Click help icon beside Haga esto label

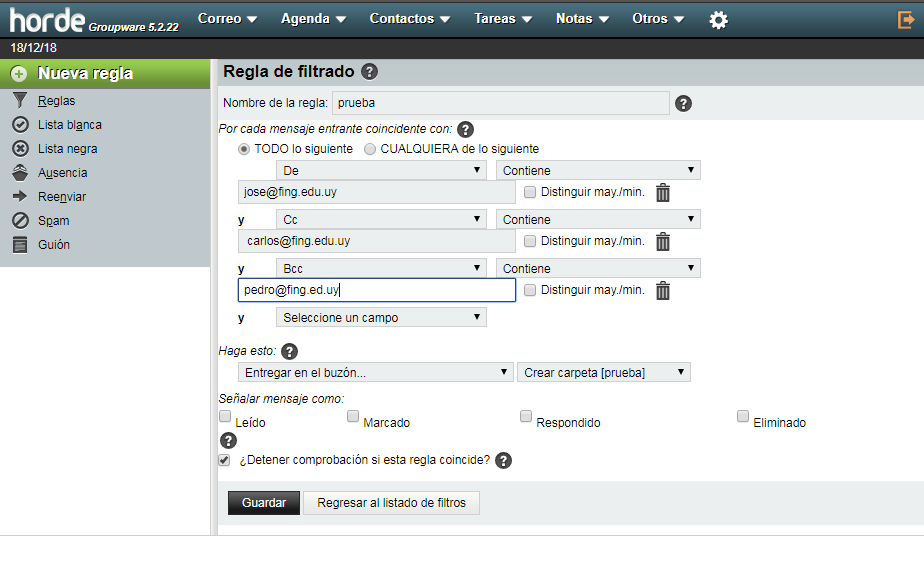point(290,351)
